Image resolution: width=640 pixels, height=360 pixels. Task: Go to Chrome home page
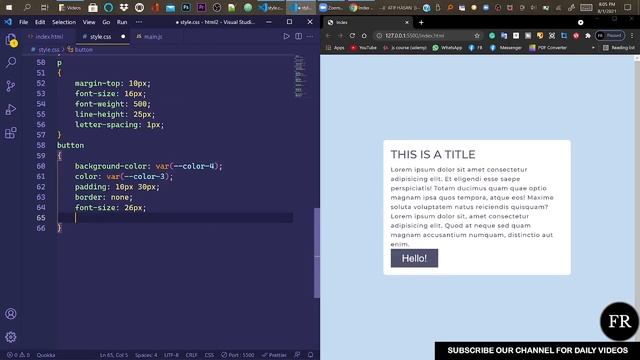click(x=364, y=36)
